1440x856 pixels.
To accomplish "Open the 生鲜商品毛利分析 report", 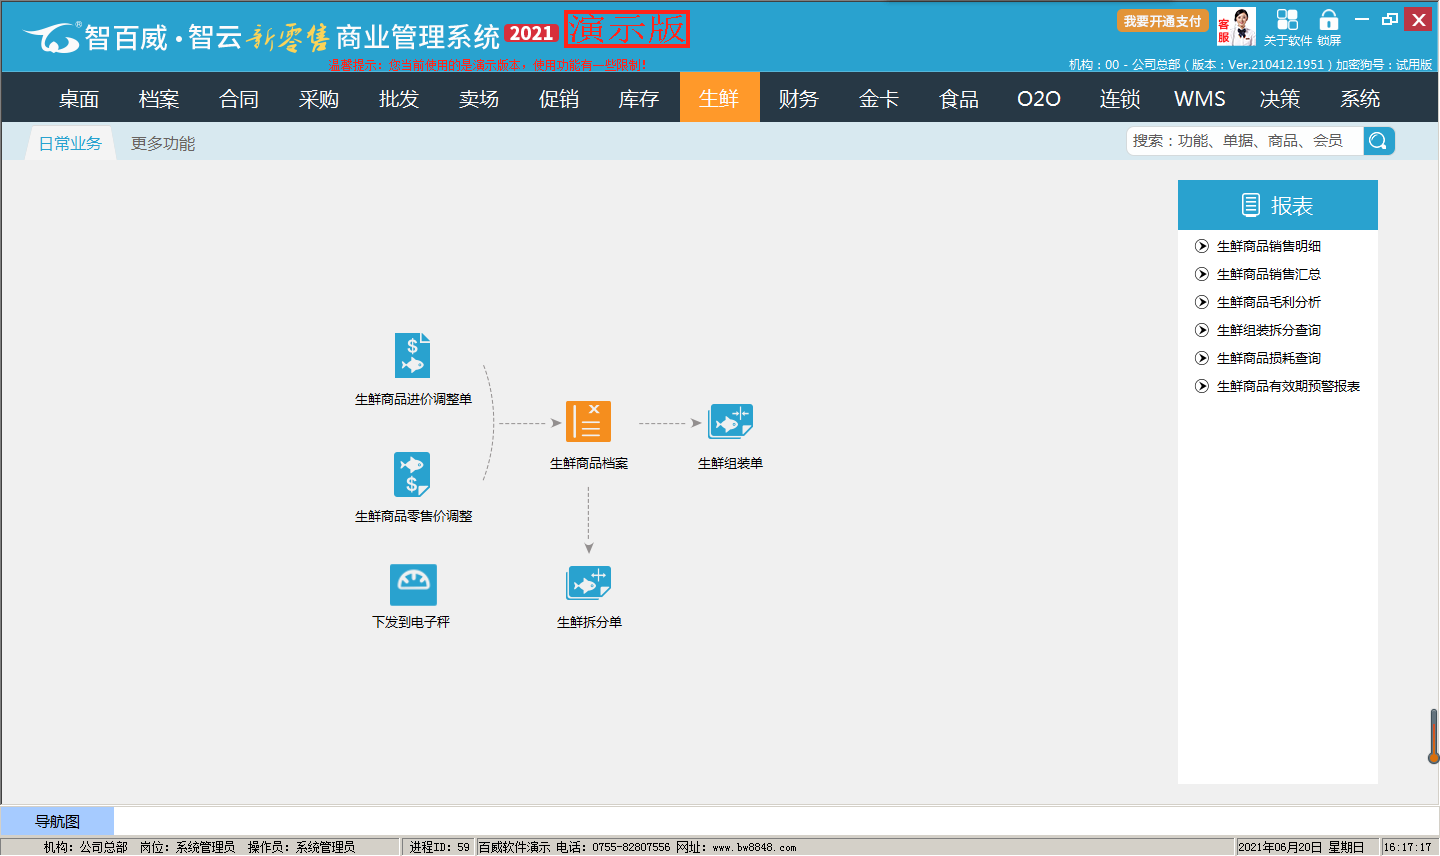I will click(x=1268, y=302).
